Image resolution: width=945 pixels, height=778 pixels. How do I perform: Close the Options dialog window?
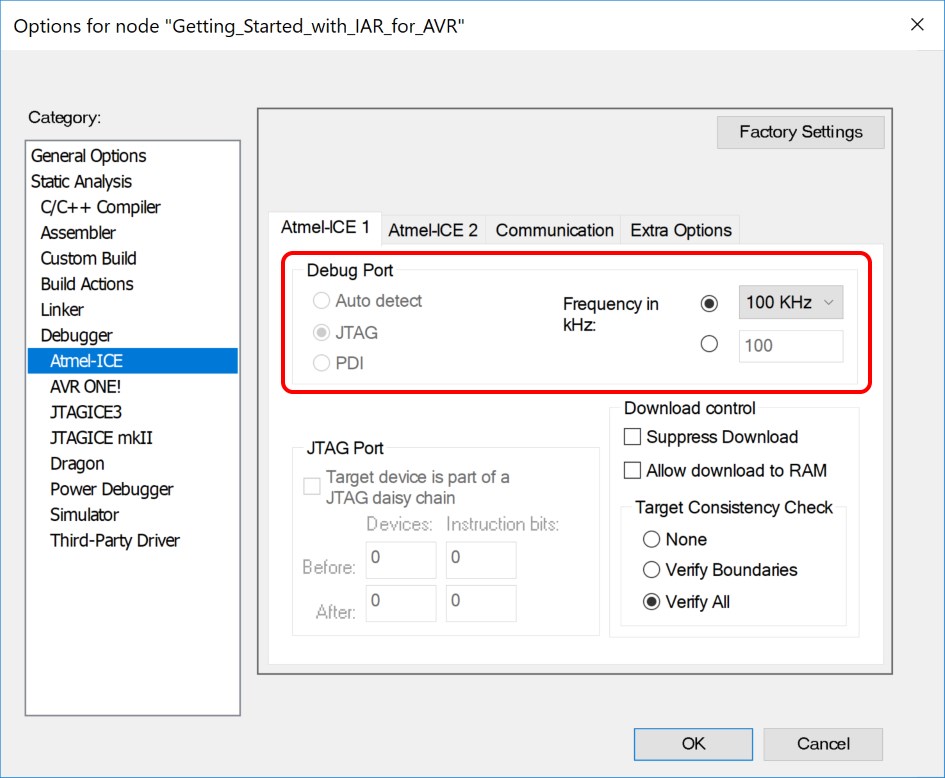917,25
